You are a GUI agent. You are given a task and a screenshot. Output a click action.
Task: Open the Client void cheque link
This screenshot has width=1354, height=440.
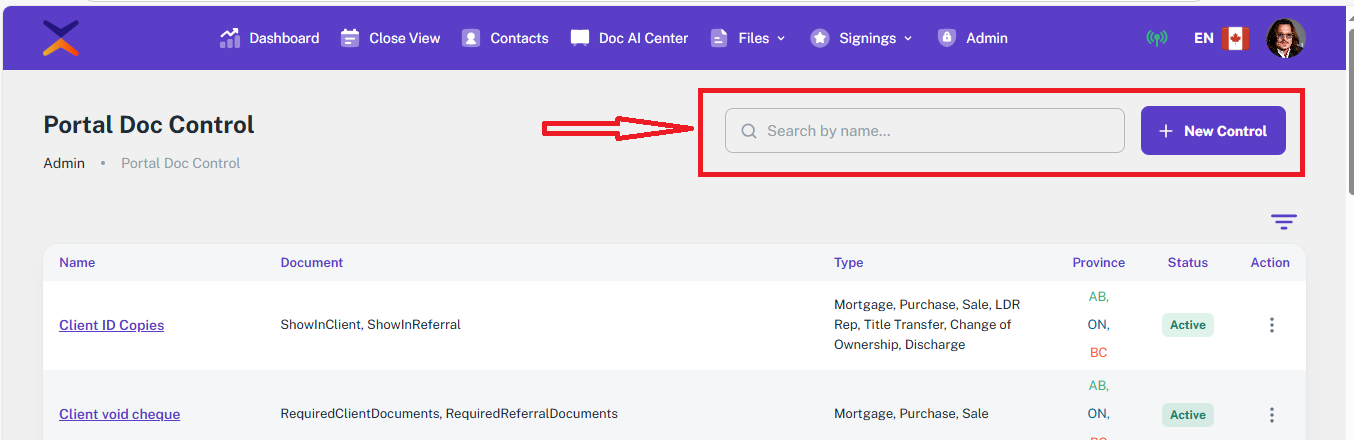click(119, 414)
